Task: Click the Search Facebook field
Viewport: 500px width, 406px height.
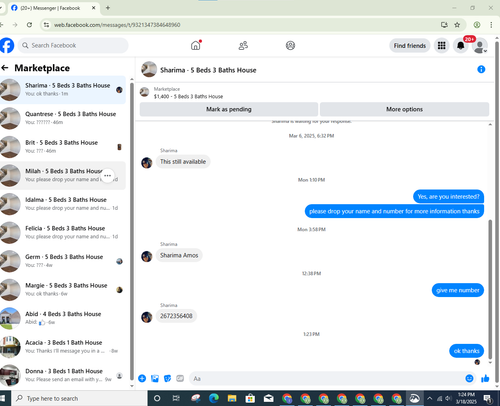Action: tap(73, 45)
